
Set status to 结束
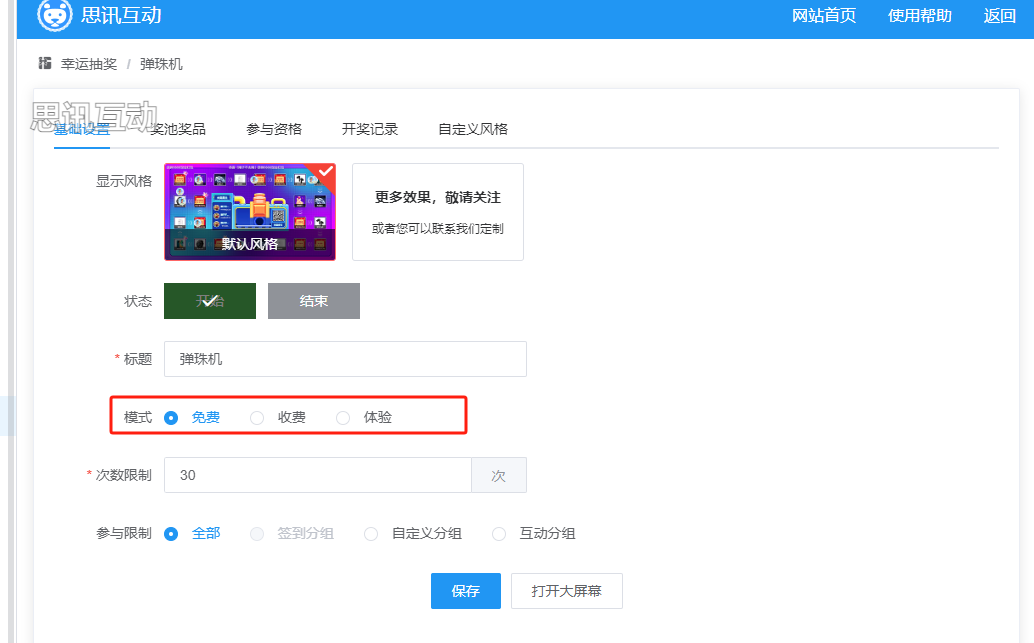(x=314, y=301)
